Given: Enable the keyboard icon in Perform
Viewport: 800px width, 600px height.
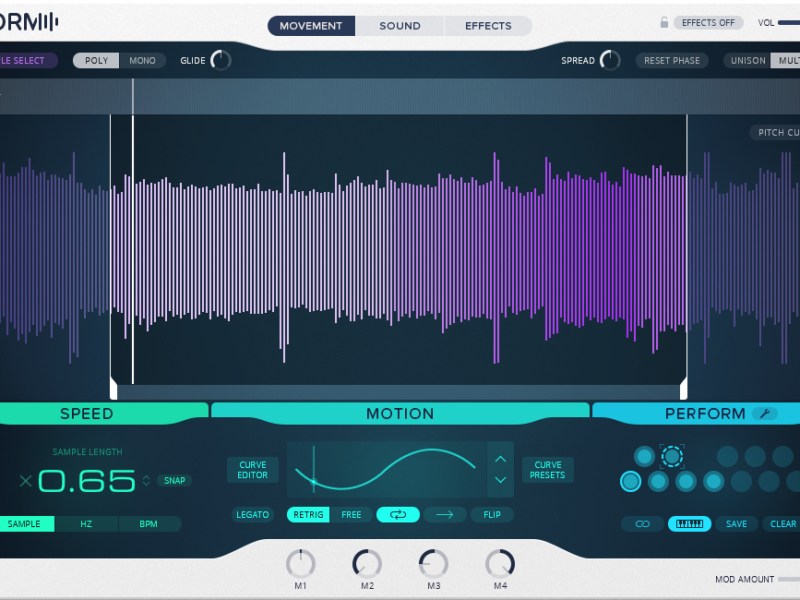Looking at the screenshot, I should (689, 523).
